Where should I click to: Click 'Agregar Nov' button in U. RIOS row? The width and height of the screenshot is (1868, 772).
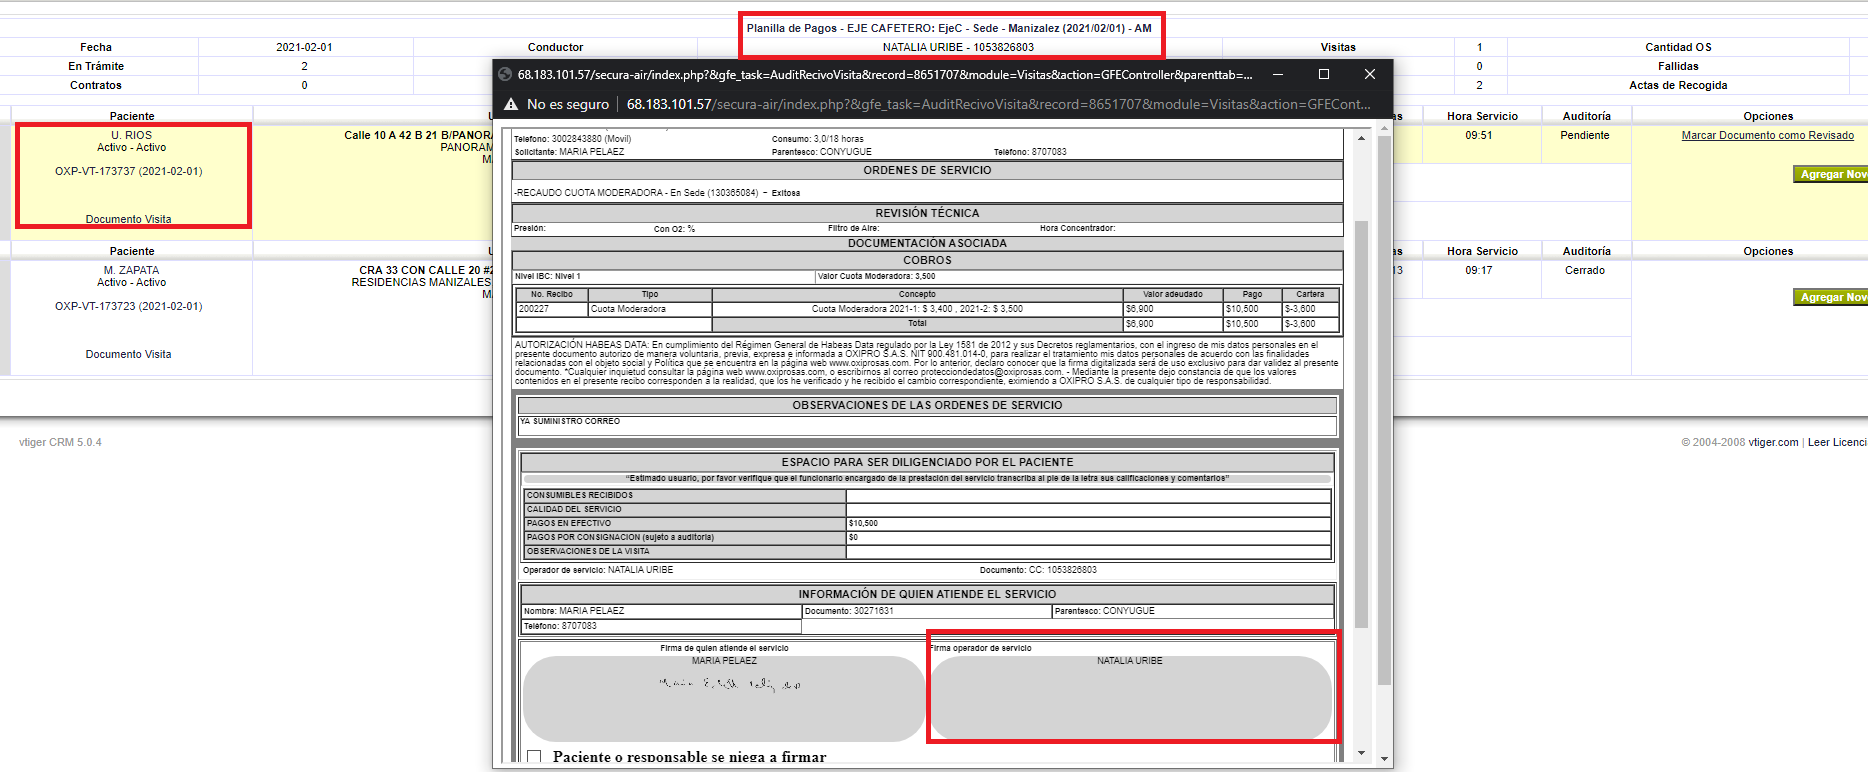pyautogui.click(x=1830, y=174)
